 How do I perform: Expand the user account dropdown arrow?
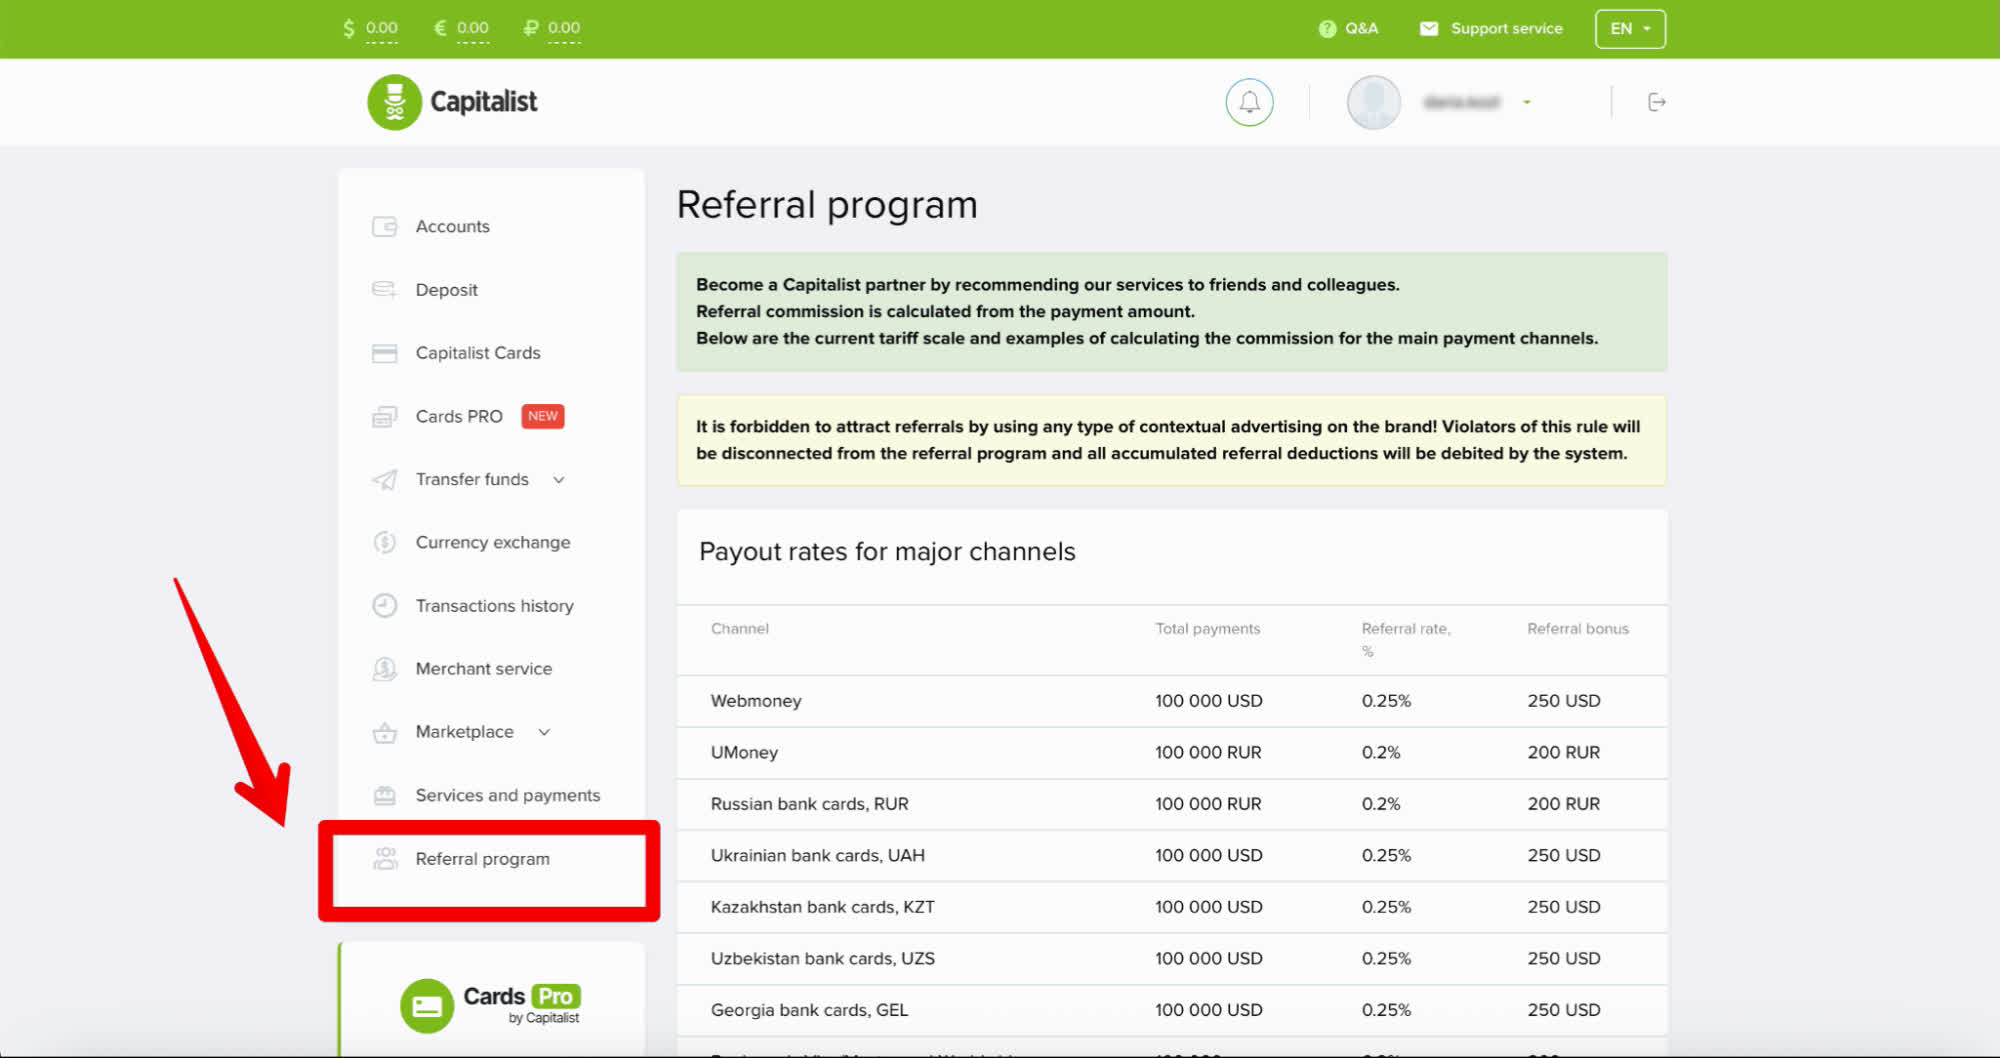(x=1527, y=102)
